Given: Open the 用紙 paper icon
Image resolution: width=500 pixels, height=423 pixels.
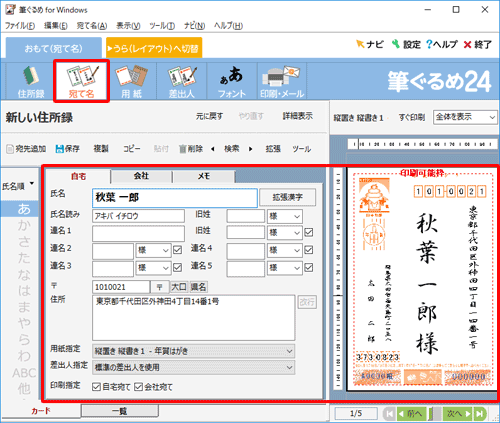Looking at the screenshot, I should pos(131,81).
